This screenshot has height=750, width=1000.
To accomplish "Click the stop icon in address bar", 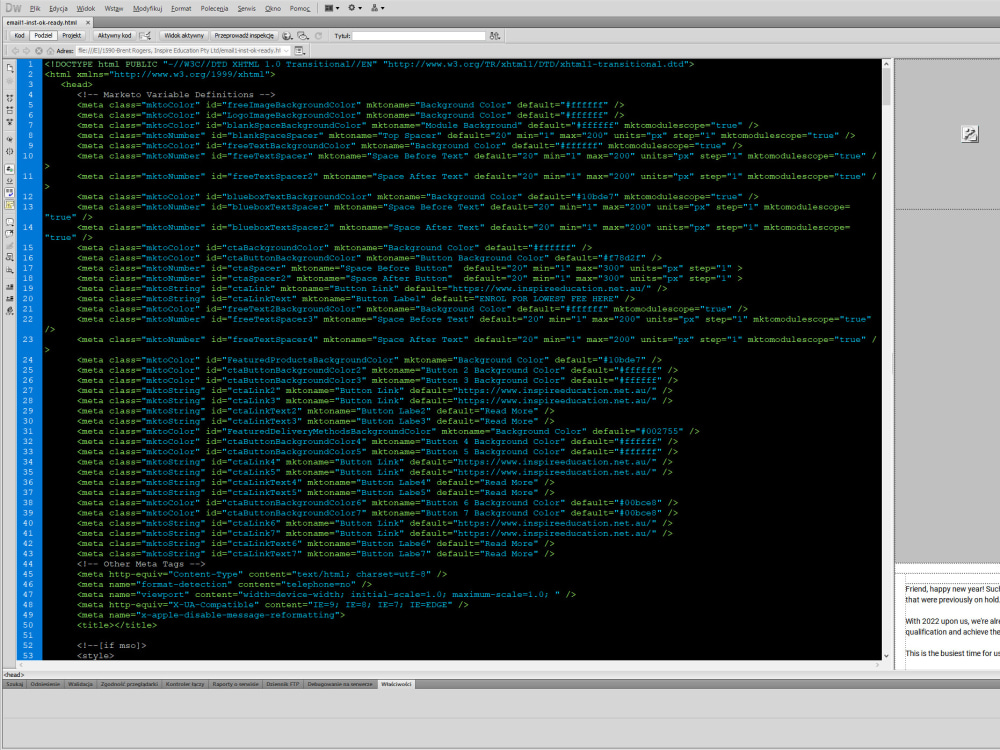I will (38, 50).
